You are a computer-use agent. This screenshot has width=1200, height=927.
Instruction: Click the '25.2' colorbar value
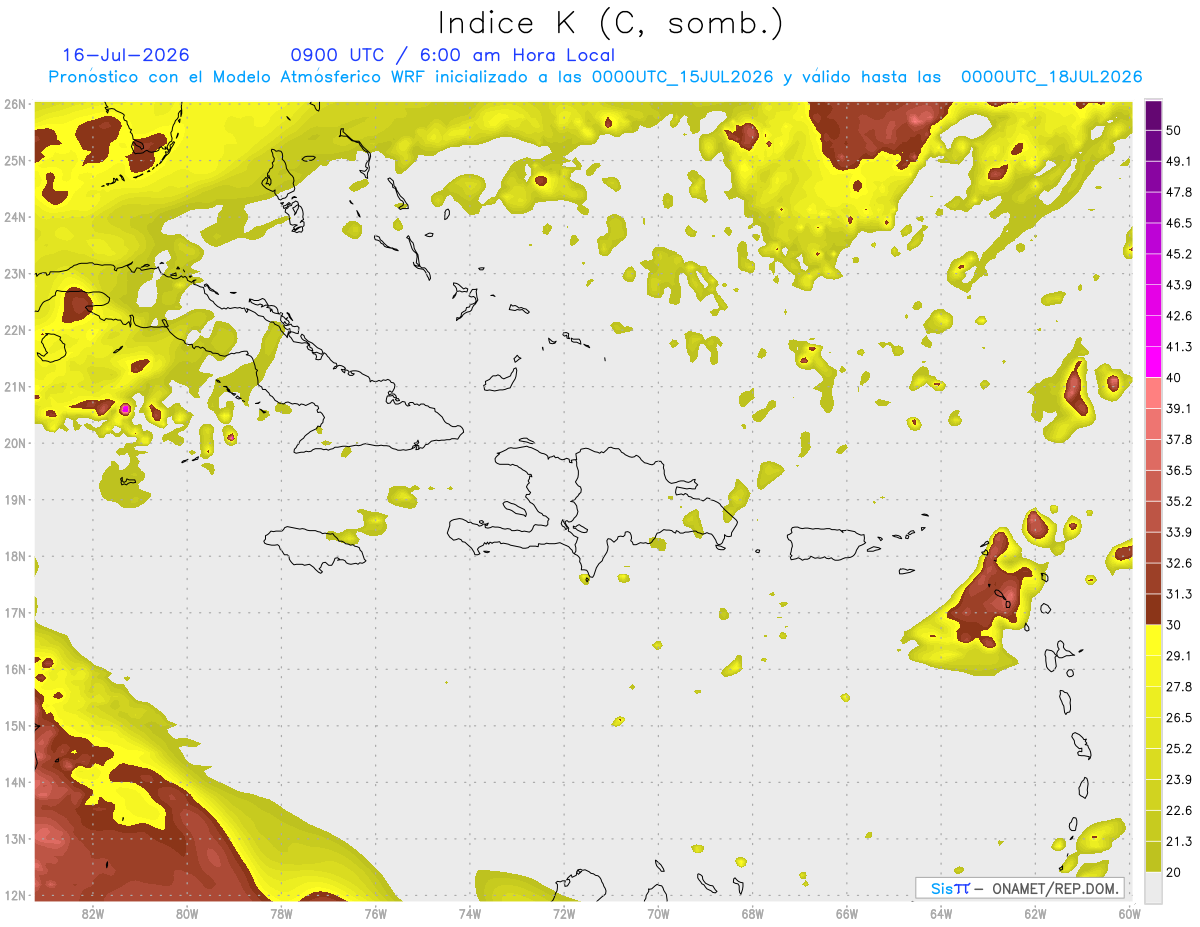point(1179,748)
